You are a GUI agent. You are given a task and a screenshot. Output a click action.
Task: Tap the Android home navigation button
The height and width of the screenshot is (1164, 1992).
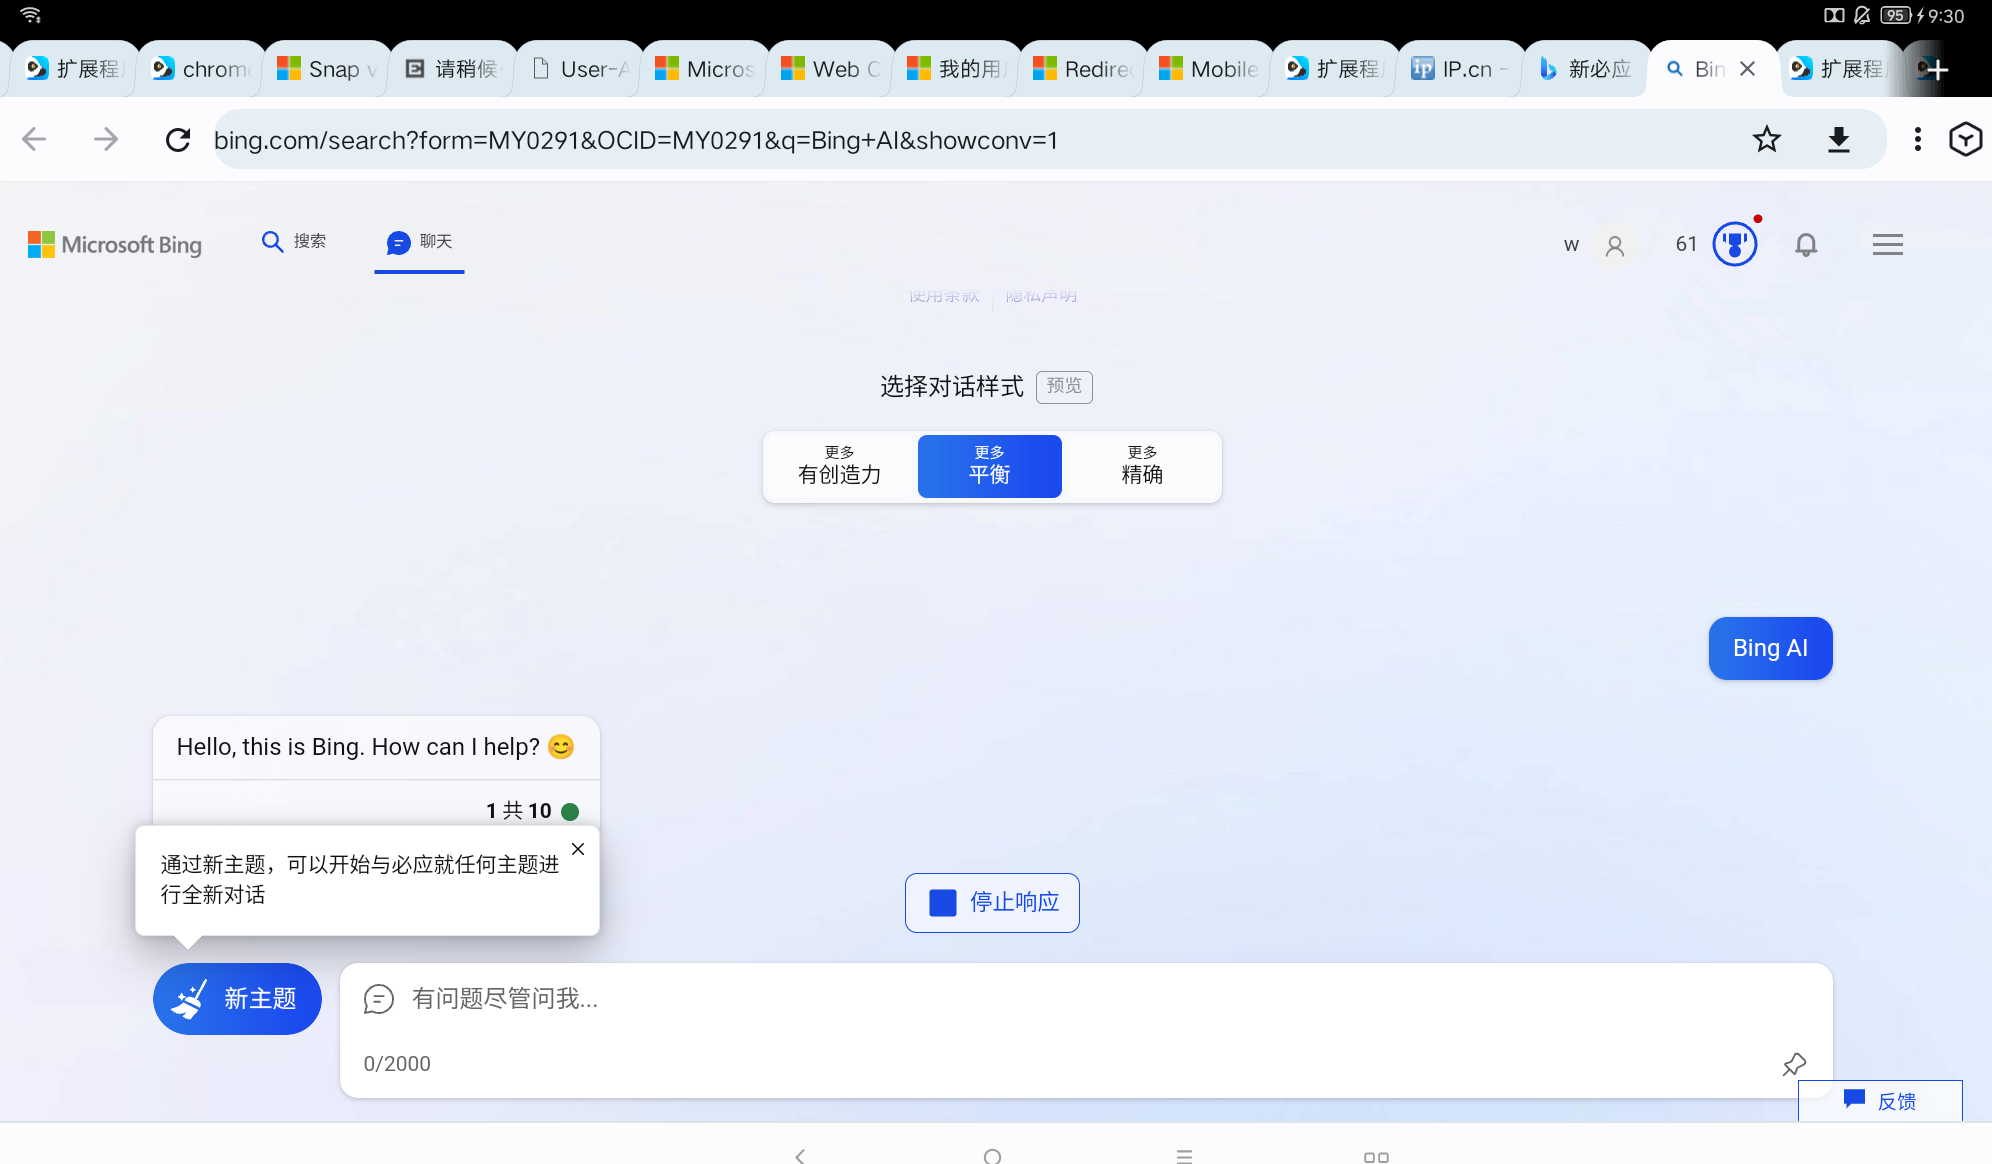click(992, 1156)
